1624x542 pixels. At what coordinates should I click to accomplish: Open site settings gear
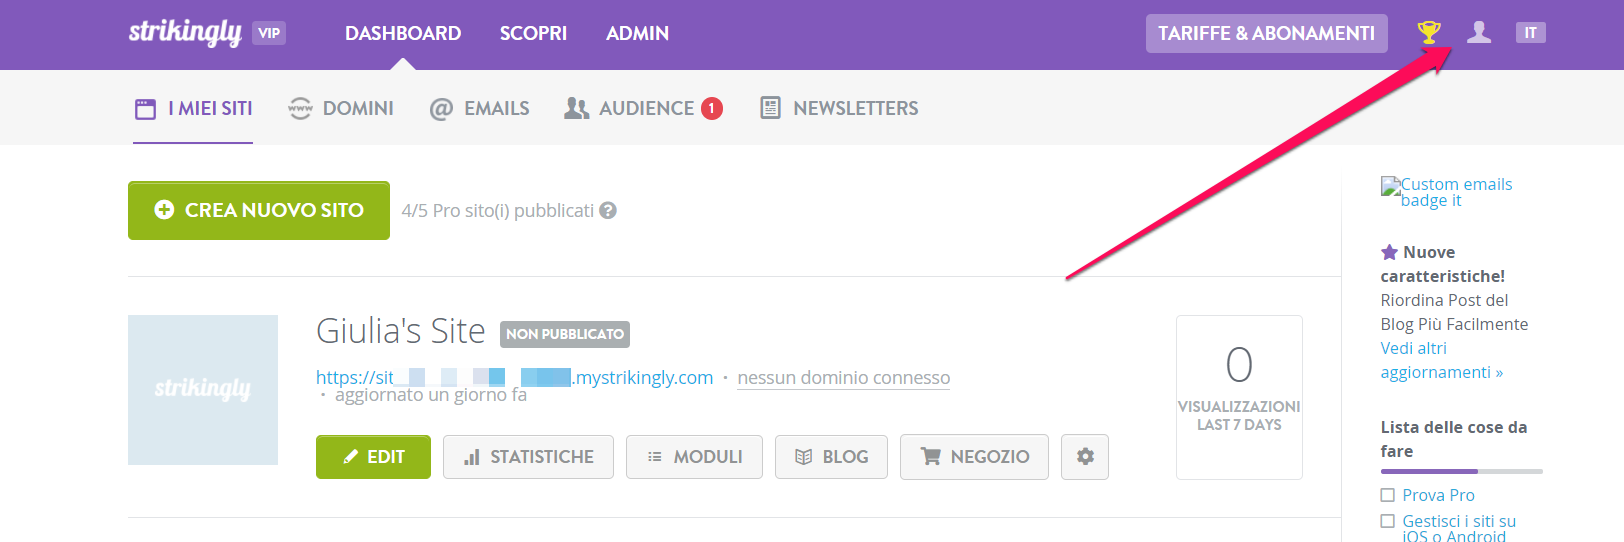point(1085,457)
